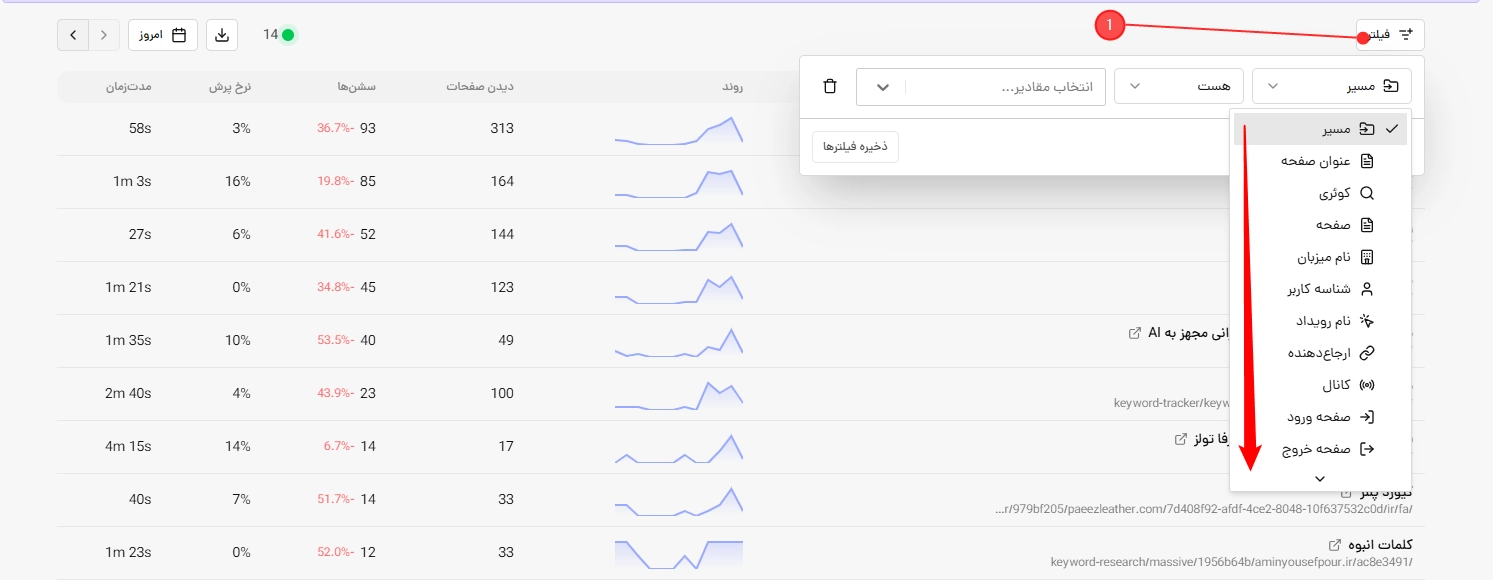The height and width of the screenshot is (580, 1493).
Task: Choose the checked مسیر option
Action: coord(1320,129)
